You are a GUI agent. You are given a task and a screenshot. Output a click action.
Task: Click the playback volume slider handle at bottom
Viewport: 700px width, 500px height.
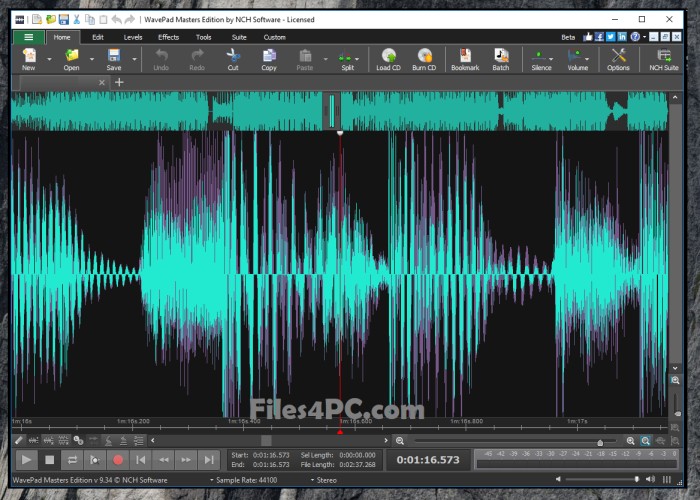point(637,479)
